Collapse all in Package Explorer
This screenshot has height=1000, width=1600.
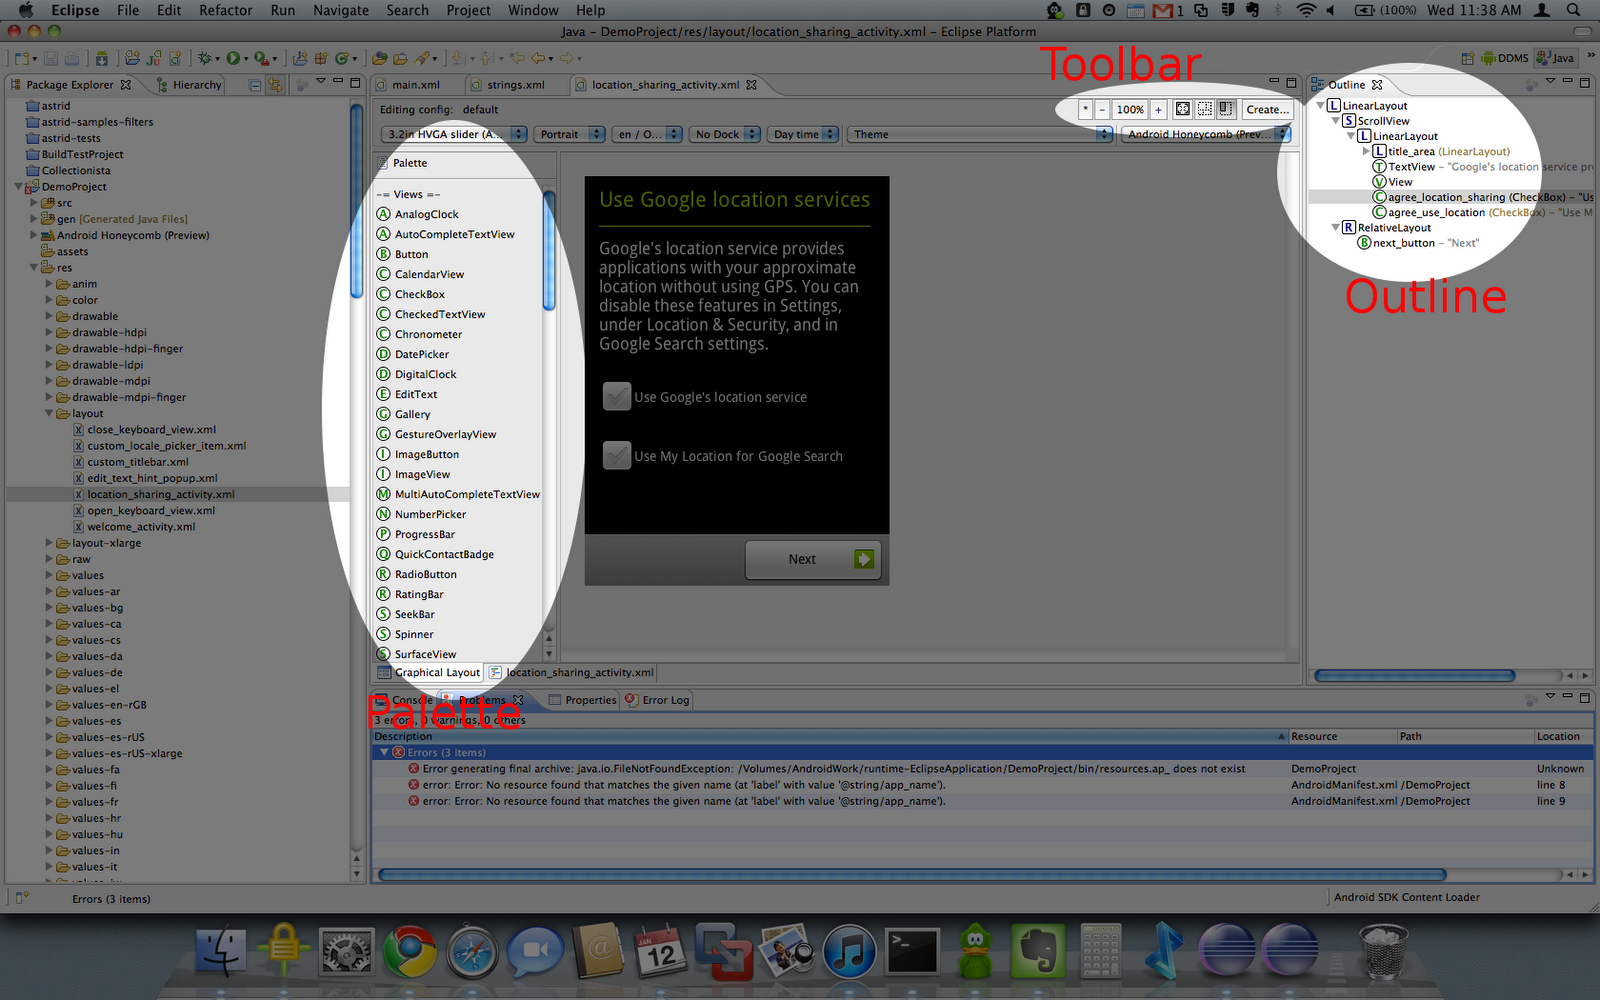[x=255, y=85]
